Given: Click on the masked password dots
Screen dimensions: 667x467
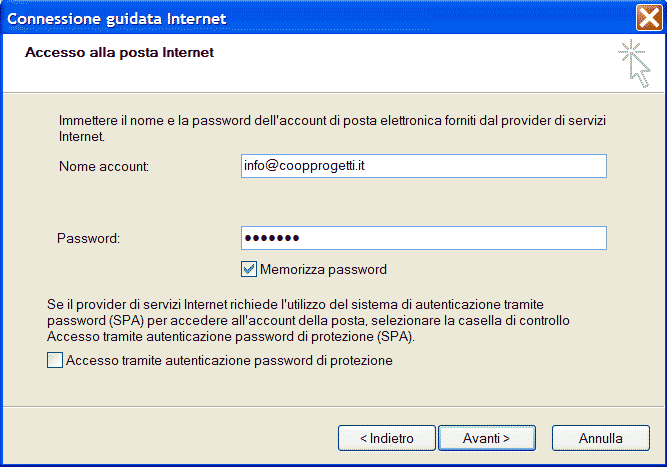Looking at the screenshot, I should 272,238.
